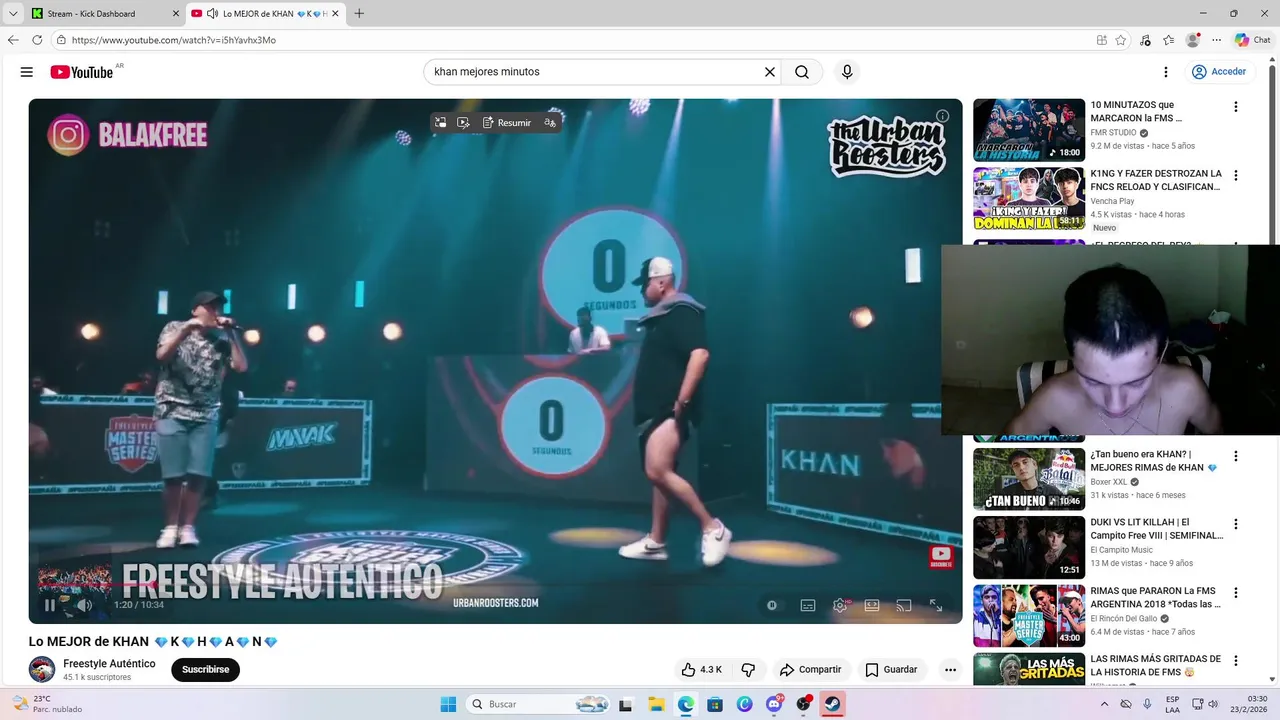
Task: Open DUKI VS LIT KILLAH thumbnail
Action: [x=1029, y=547]
